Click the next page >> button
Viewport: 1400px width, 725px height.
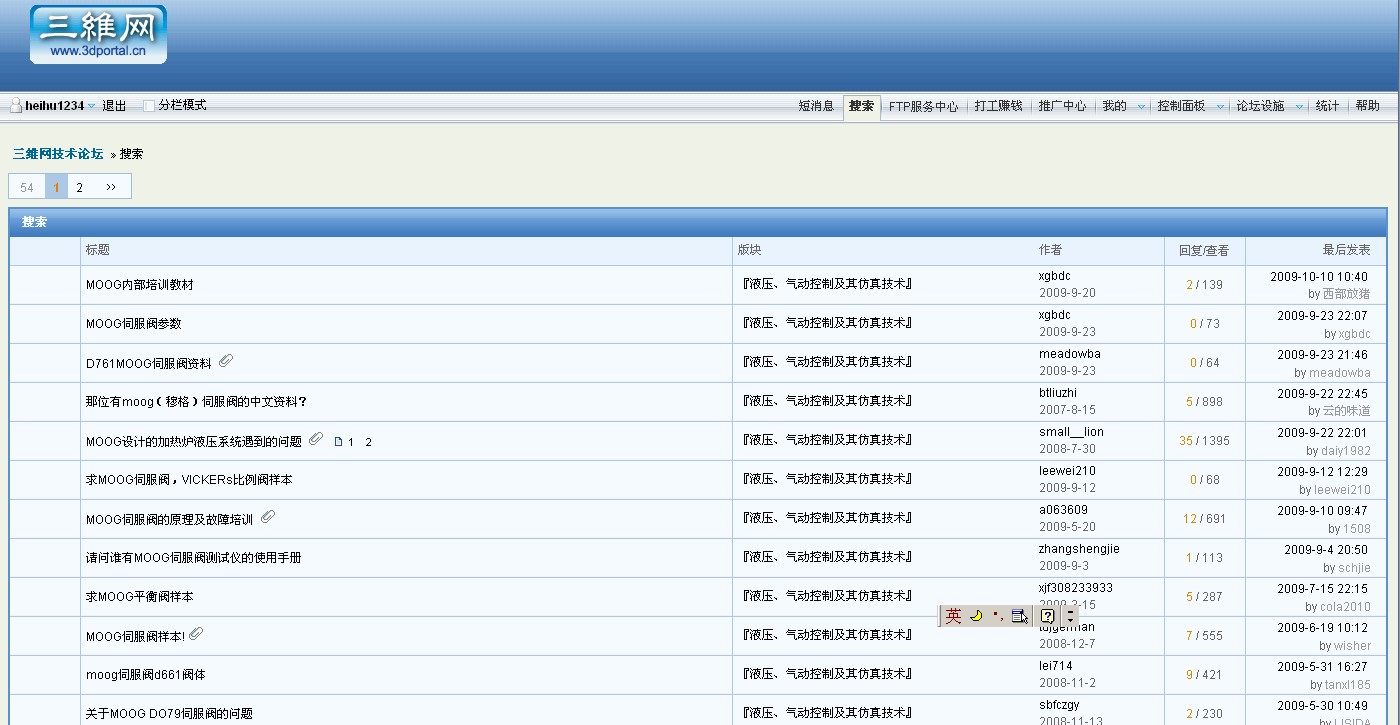click(x=111, y=187)
